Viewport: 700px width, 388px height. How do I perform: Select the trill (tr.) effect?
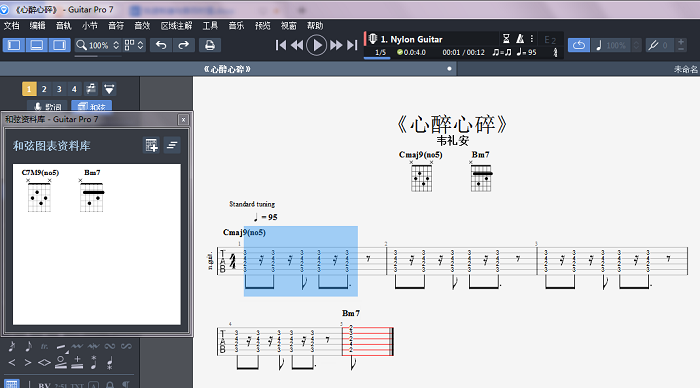click(x=44, y=346)
